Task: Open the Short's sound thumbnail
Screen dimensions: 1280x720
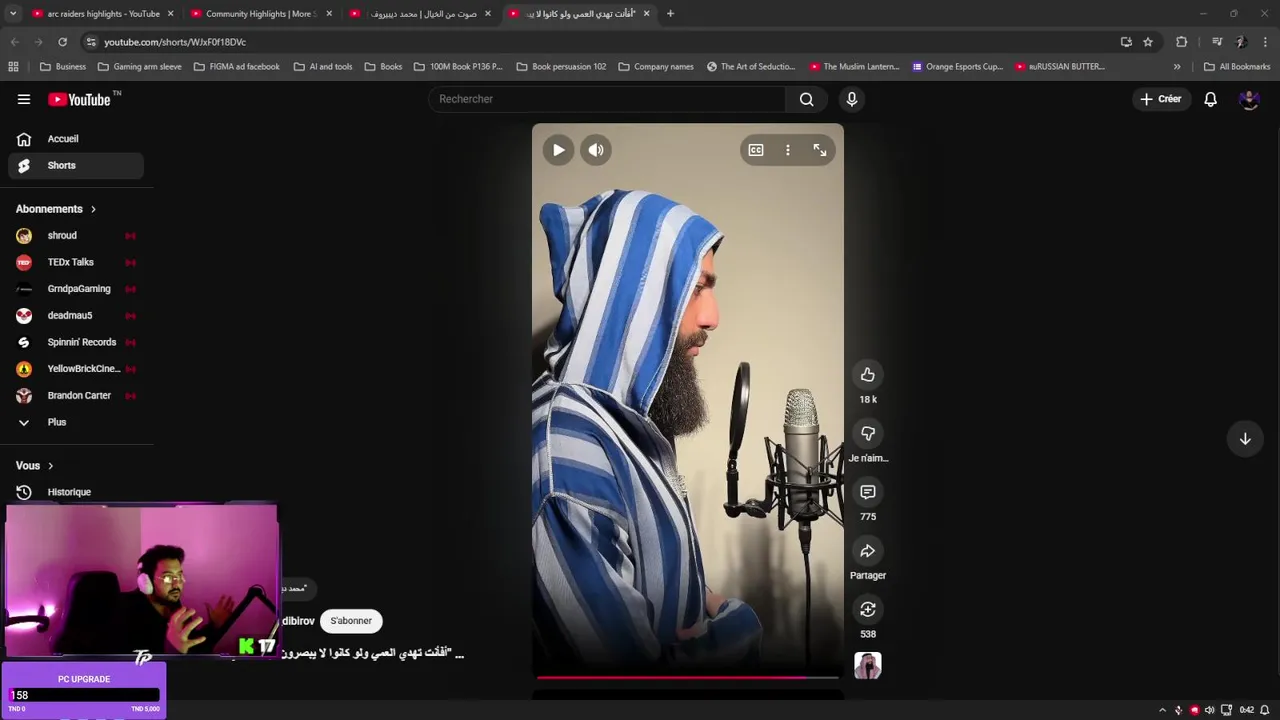Action: coord(868,666)
